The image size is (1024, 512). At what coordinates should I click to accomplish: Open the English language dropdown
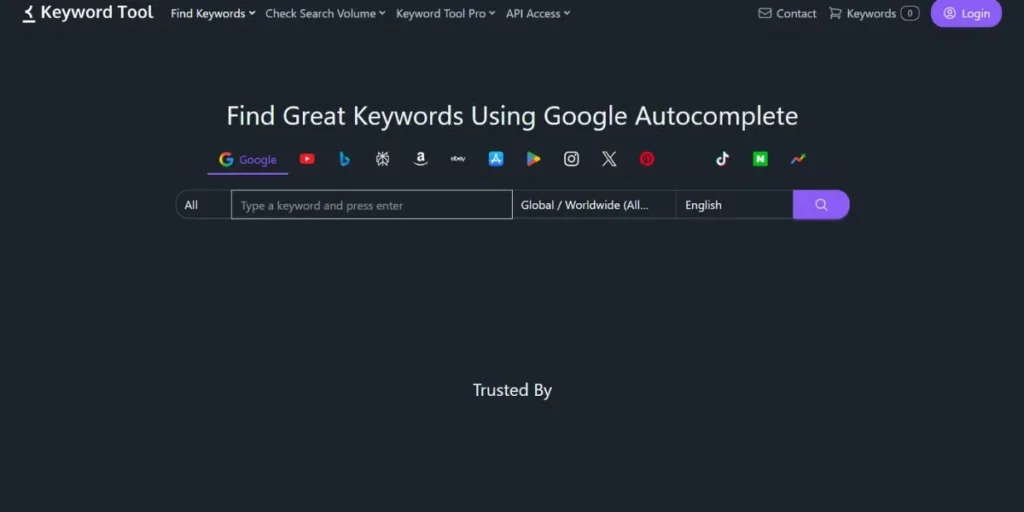point(734,204)
